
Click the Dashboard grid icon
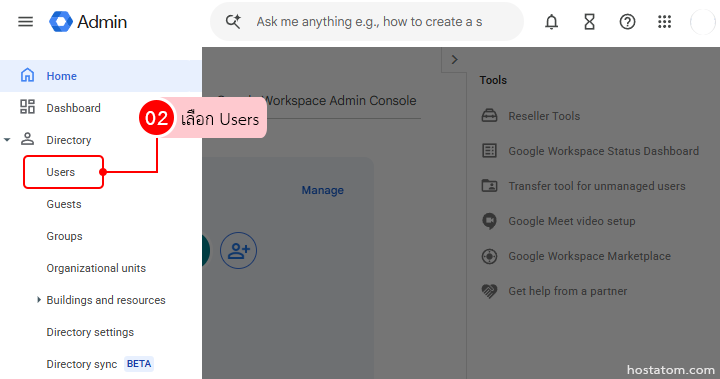(28, 107)
